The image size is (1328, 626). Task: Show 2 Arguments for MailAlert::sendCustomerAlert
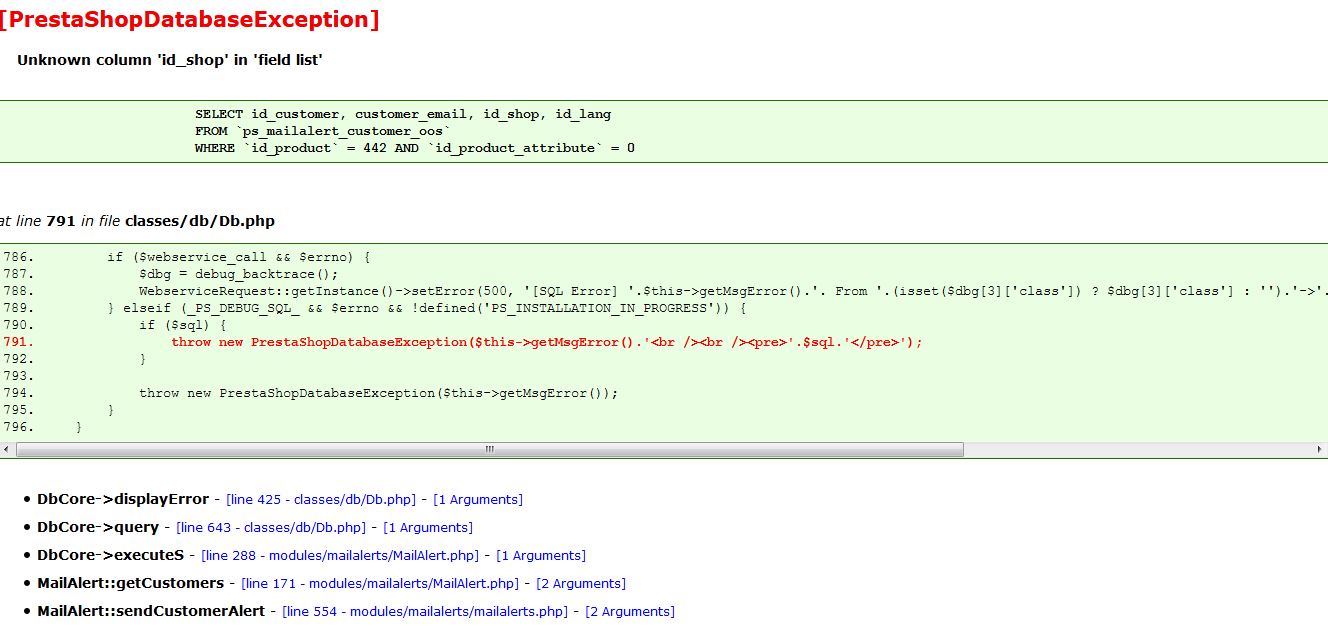click(630, 611)
